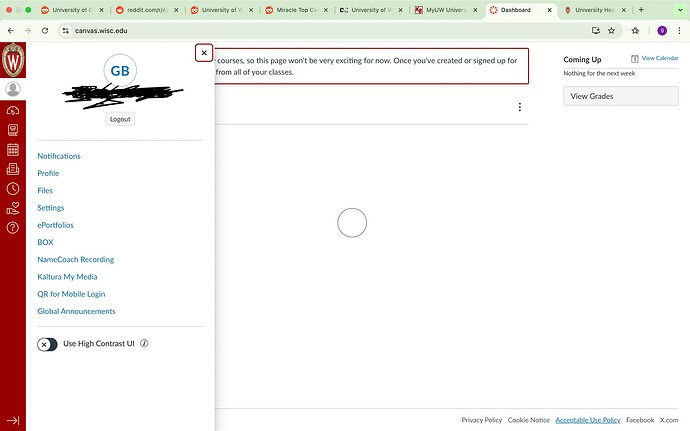This screenshot has height=431, width=690.
Task: Close the reddit.com tab
Action: coord(176,10)
